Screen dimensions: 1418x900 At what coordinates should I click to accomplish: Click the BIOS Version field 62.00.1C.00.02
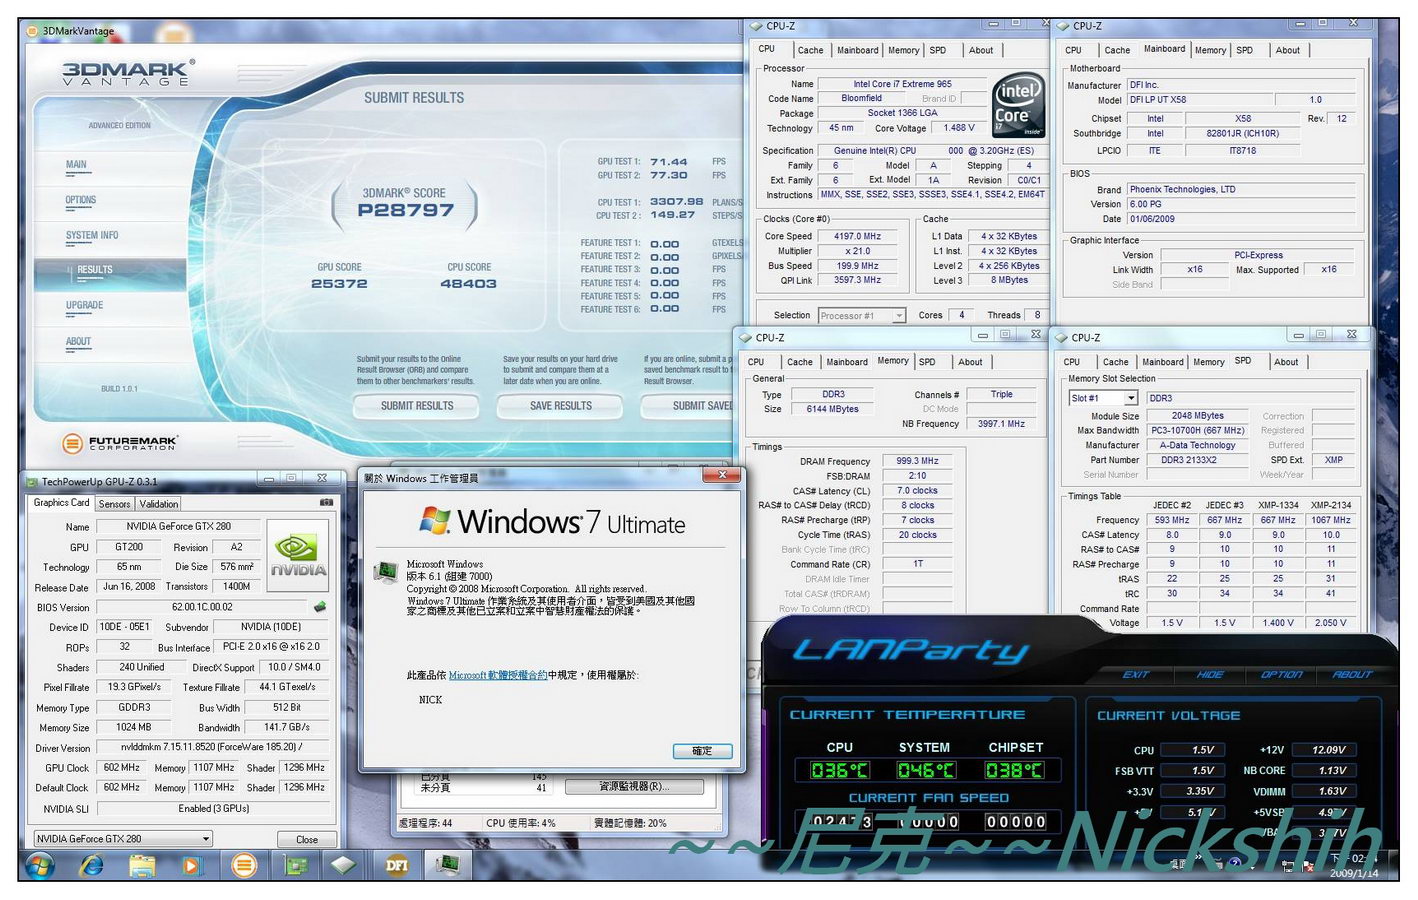pyautogui.click(x=202, y=607)
